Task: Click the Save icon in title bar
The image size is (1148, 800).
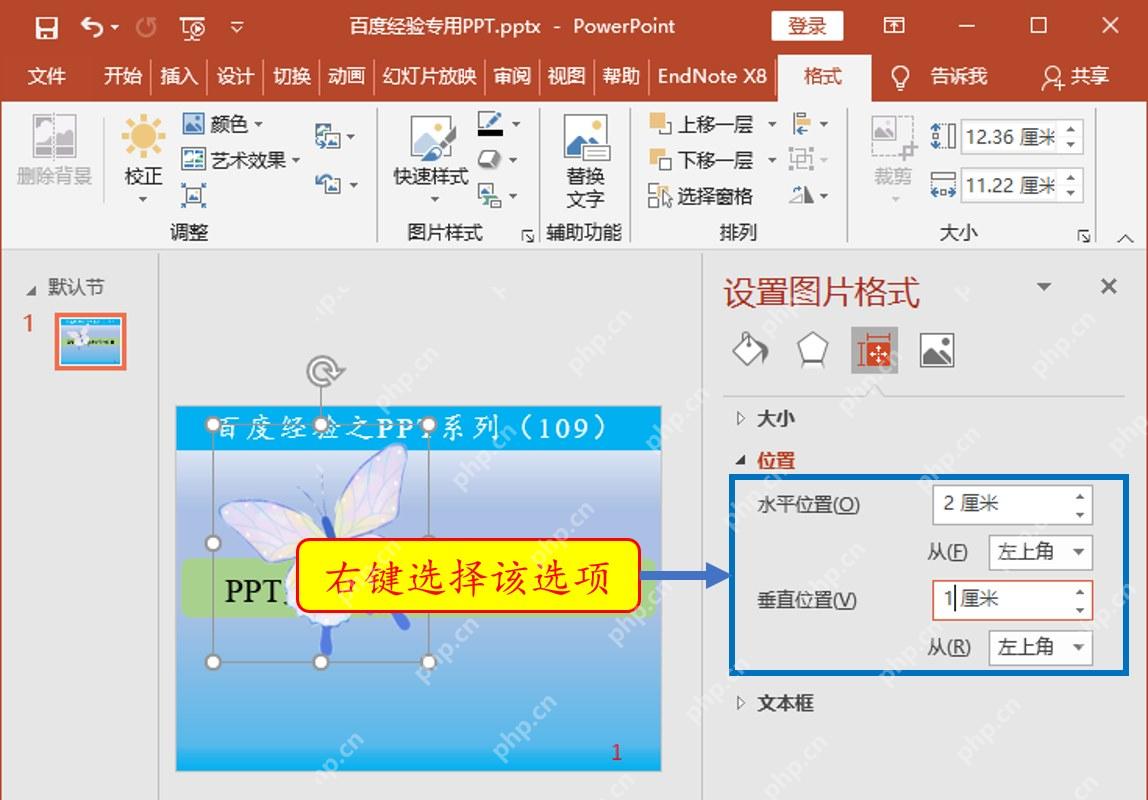Action: [x=47, y=28]
